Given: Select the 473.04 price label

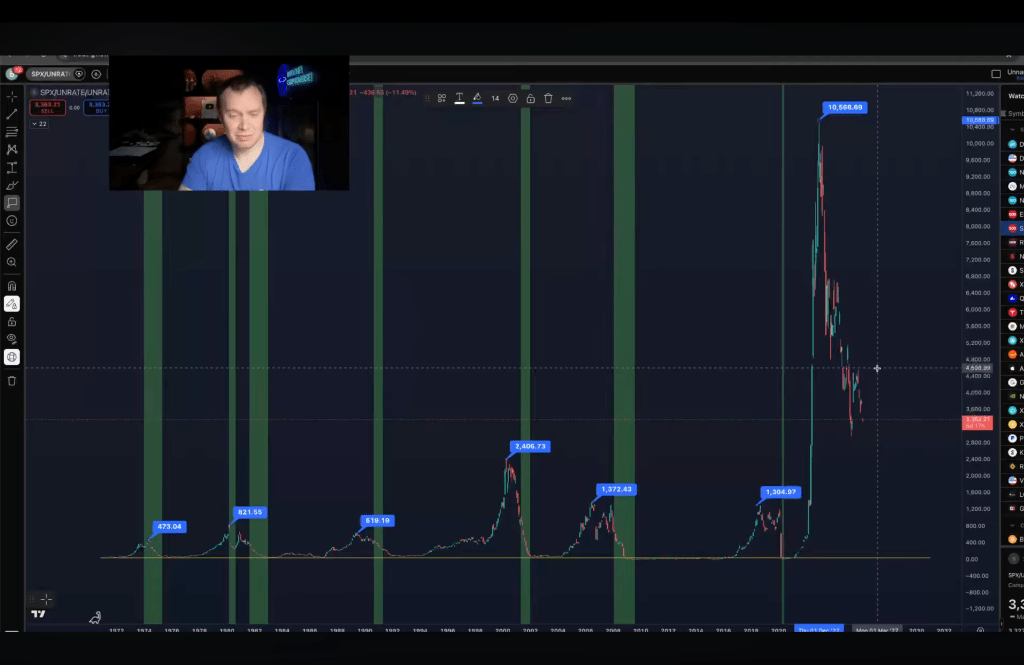Looking at the screenshot, I should click(169, 527).
